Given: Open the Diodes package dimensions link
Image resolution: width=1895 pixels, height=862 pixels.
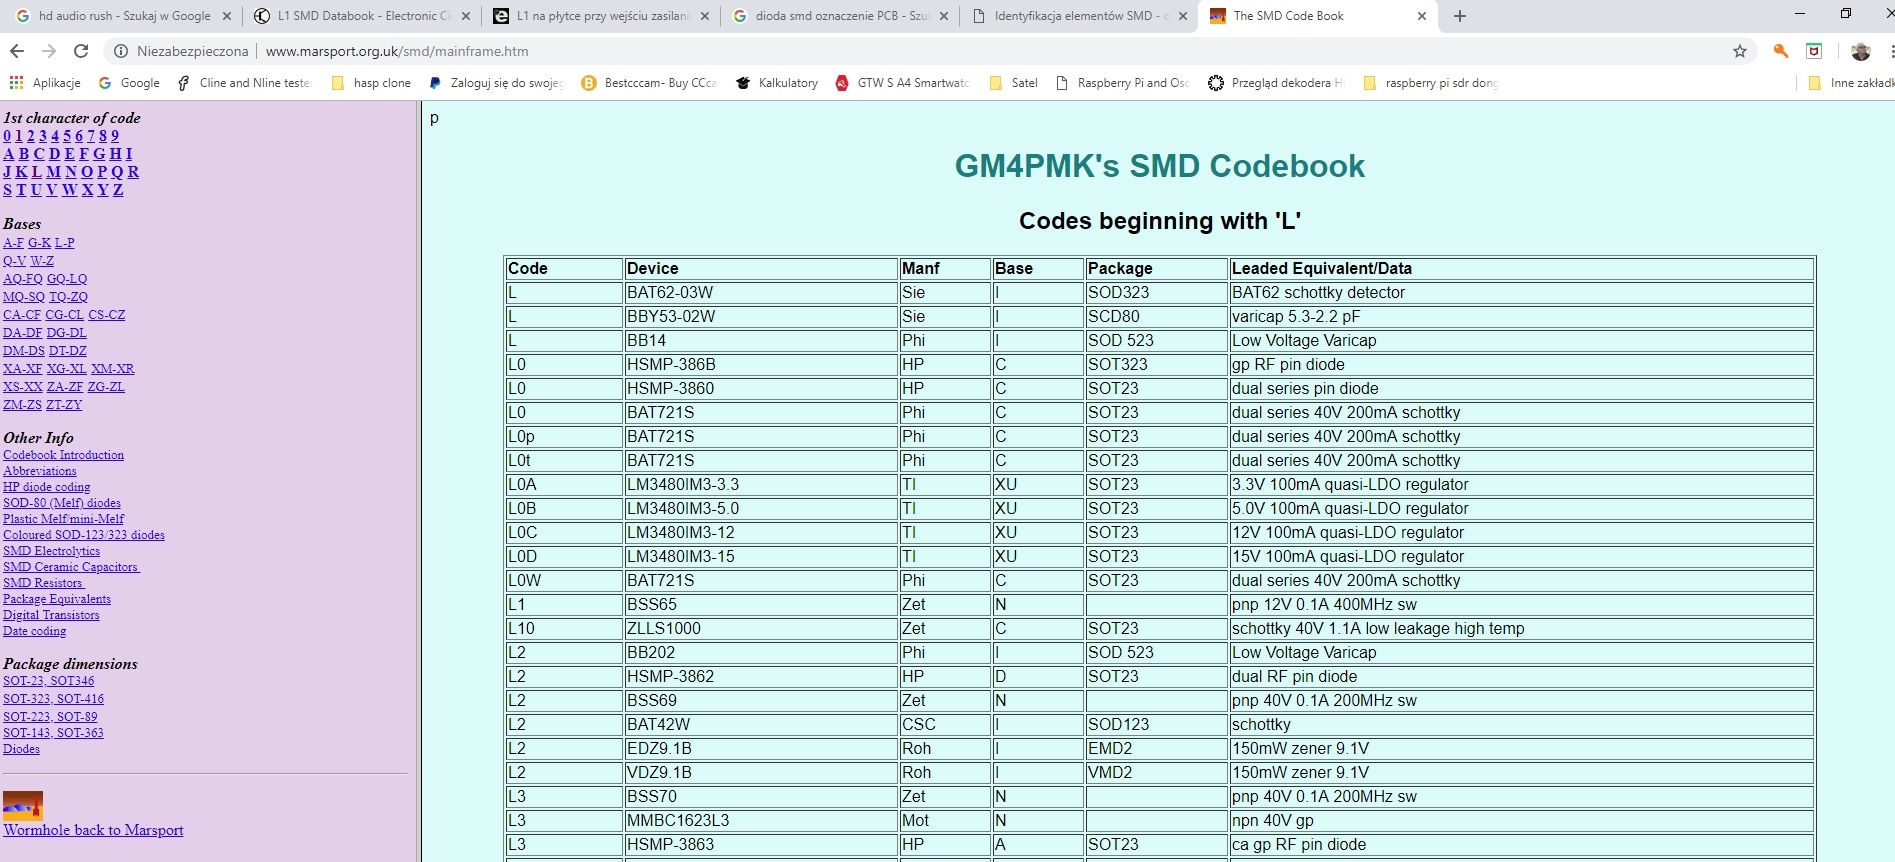Looking at the screenshot, I should coord(22,749).
